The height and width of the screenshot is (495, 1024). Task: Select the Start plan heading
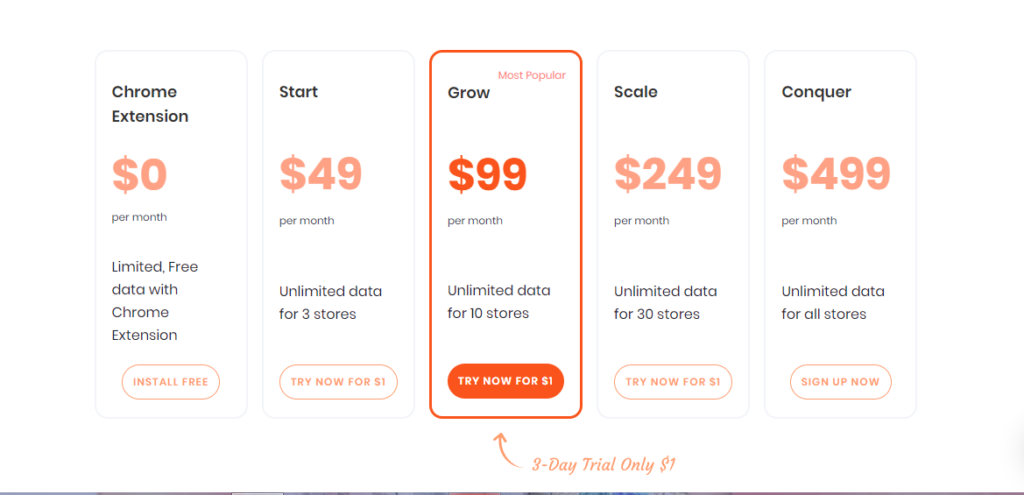[298, 92]
